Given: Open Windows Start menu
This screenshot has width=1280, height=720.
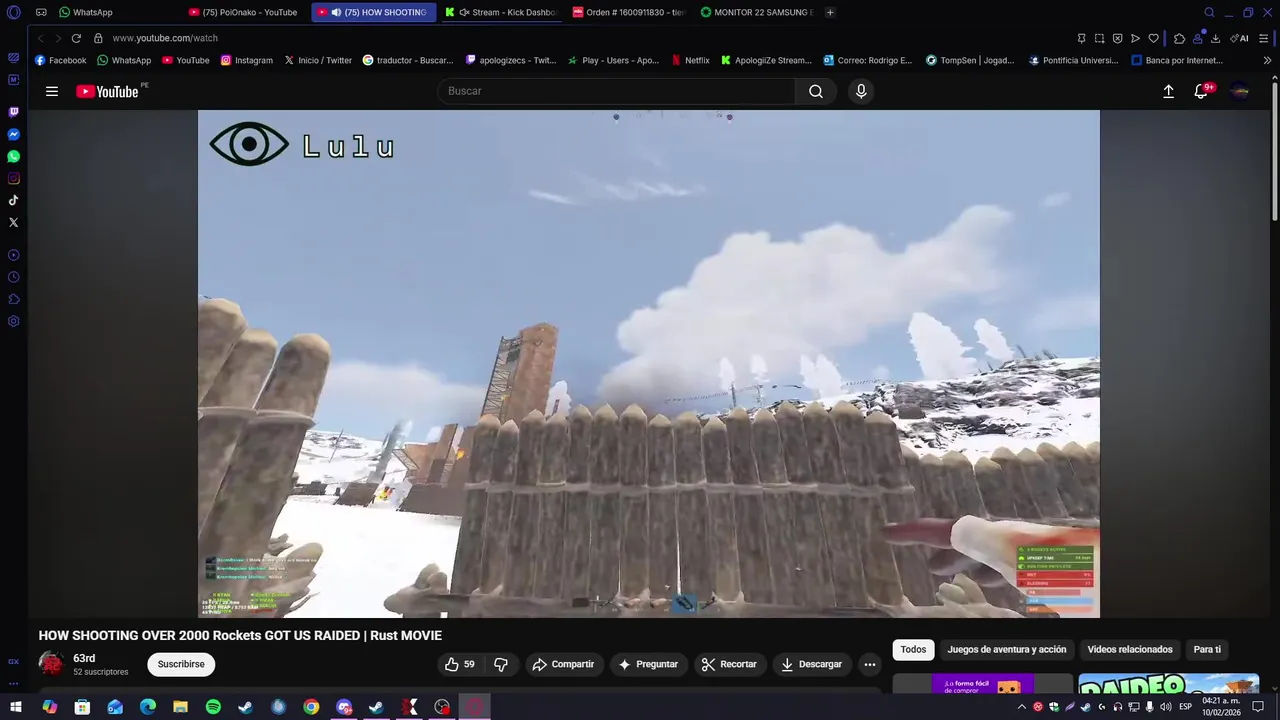Looking at the screenshot, I should click(x=16, y=707).
